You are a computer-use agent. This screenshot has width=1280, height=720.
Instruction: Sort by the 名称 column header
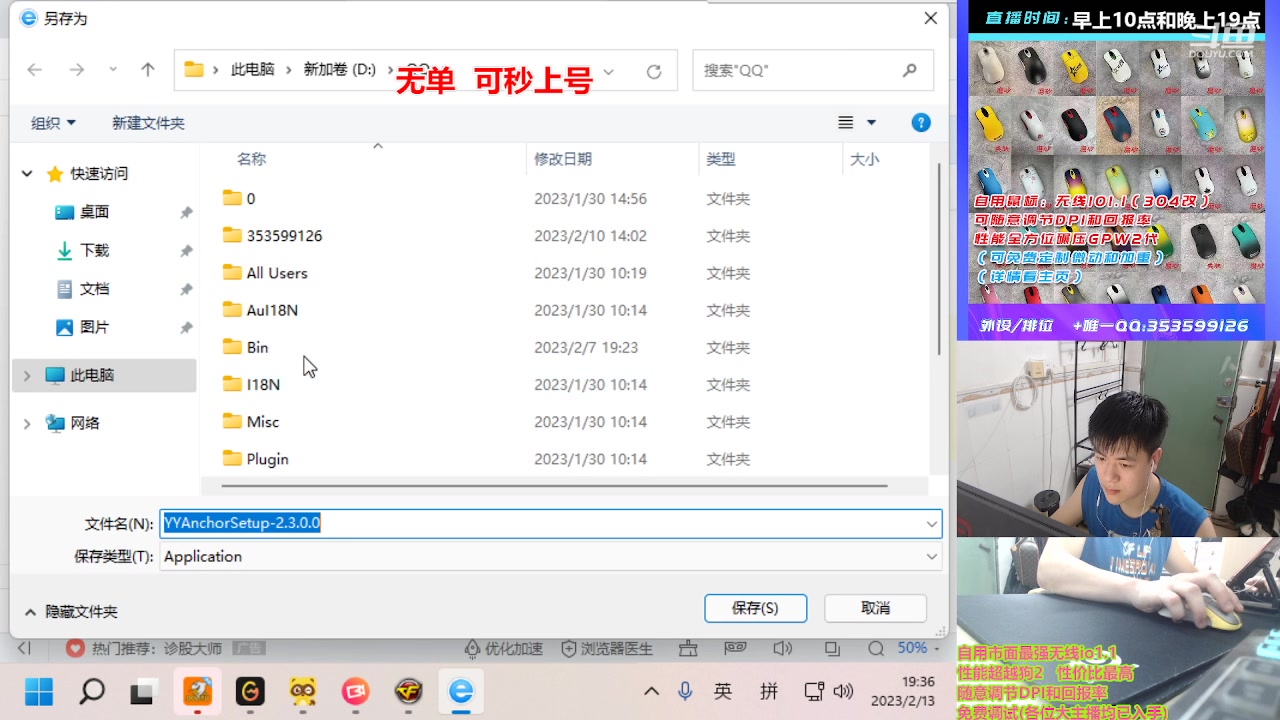tap(251, 159)
